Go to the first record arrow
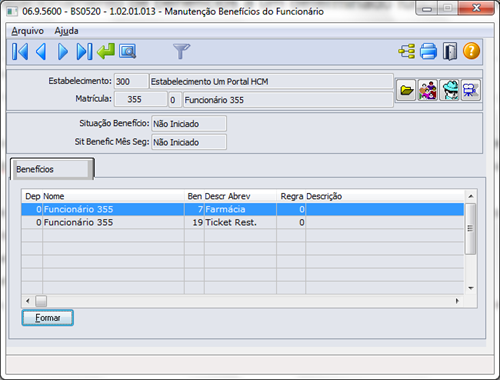 pos(20,52)
